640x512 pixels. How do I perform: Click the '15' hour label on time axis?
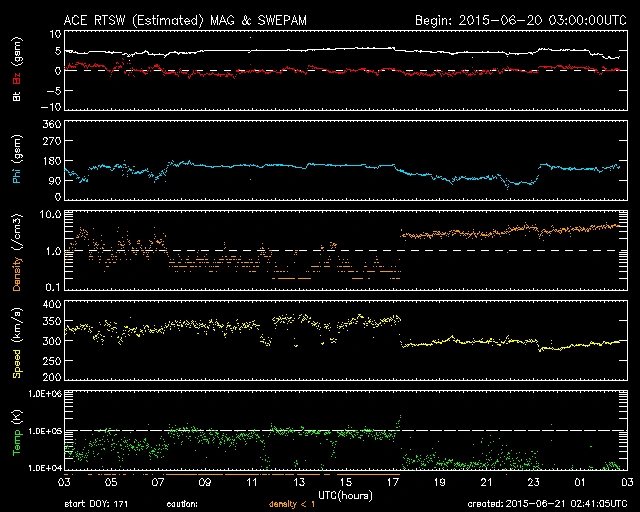tap(346, 483)
